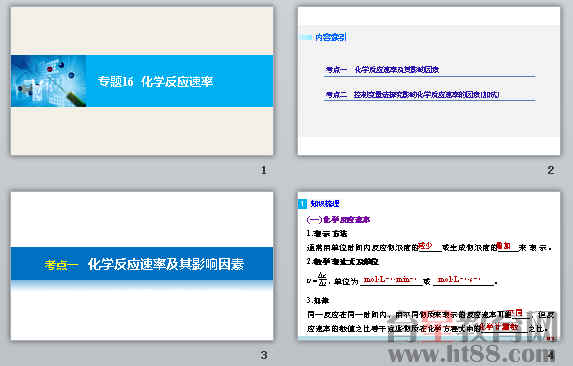This screenshot has width=573, height=366.
Task: Click slide number 1 label
Action: (263, 170)
